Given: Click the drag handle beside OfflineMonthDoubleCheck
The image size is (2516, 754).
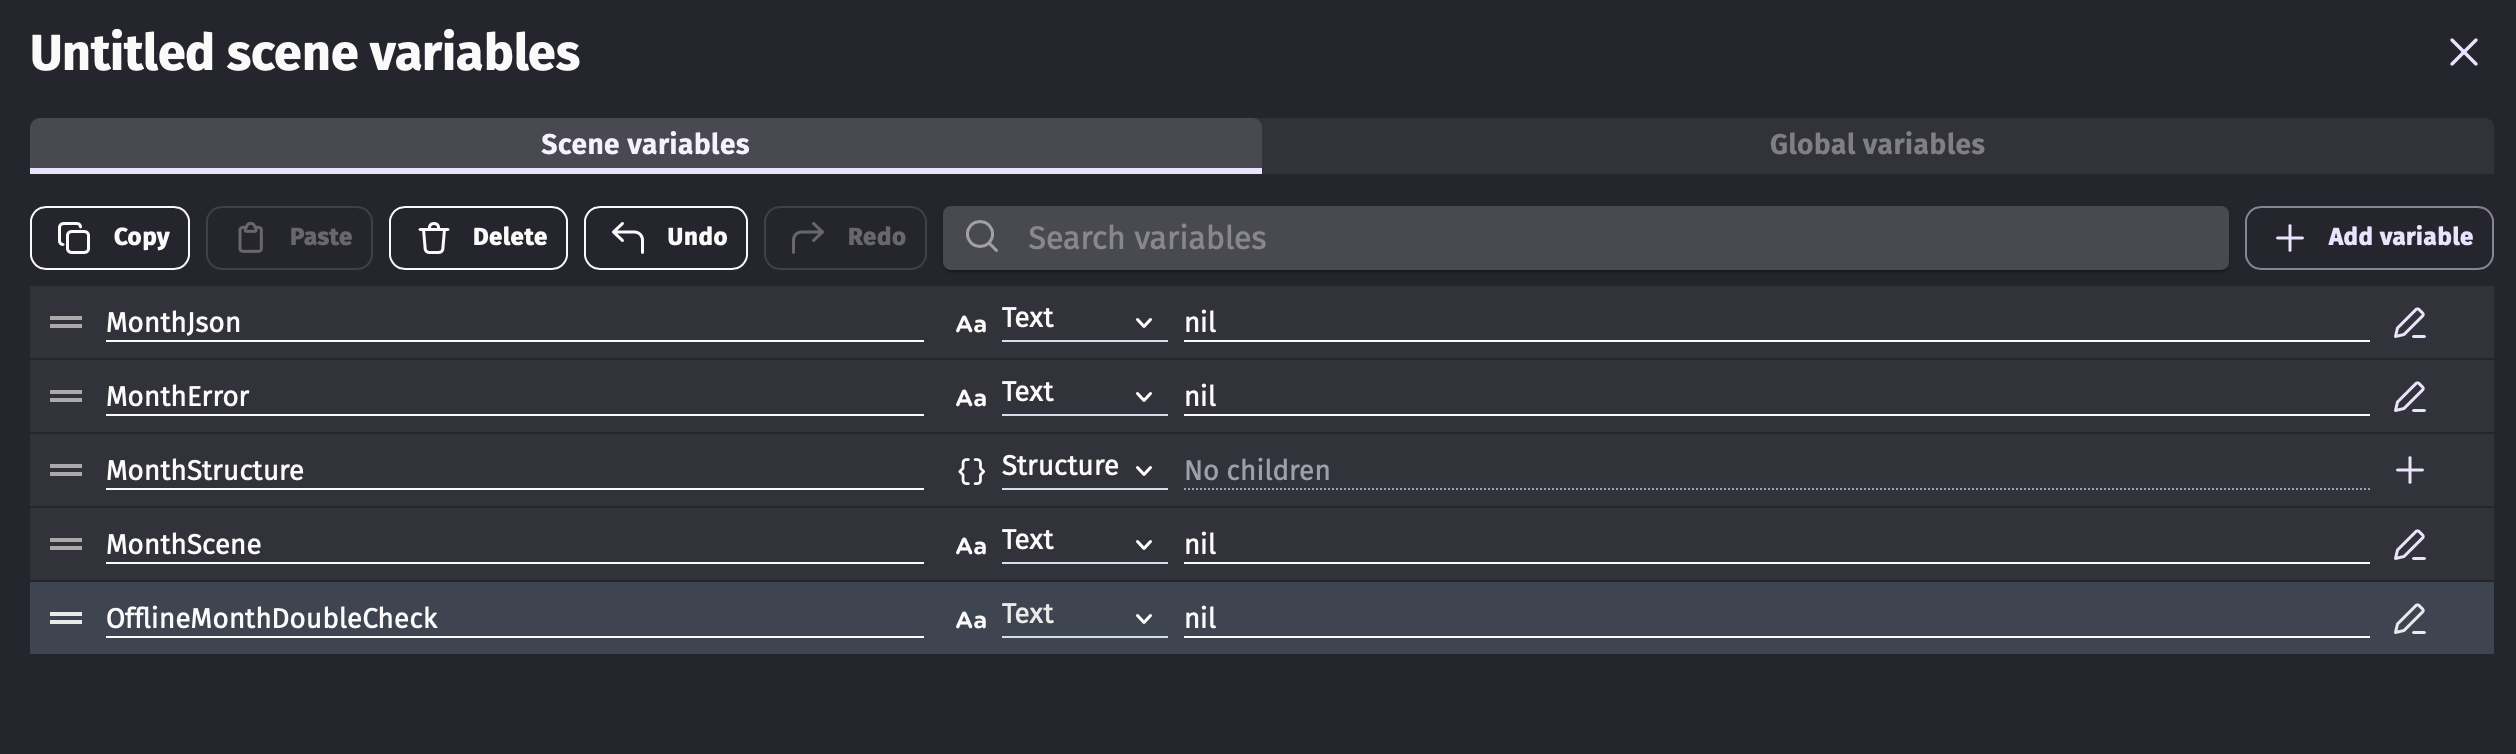Looking at the screenshot, I should tap(66, 618).
